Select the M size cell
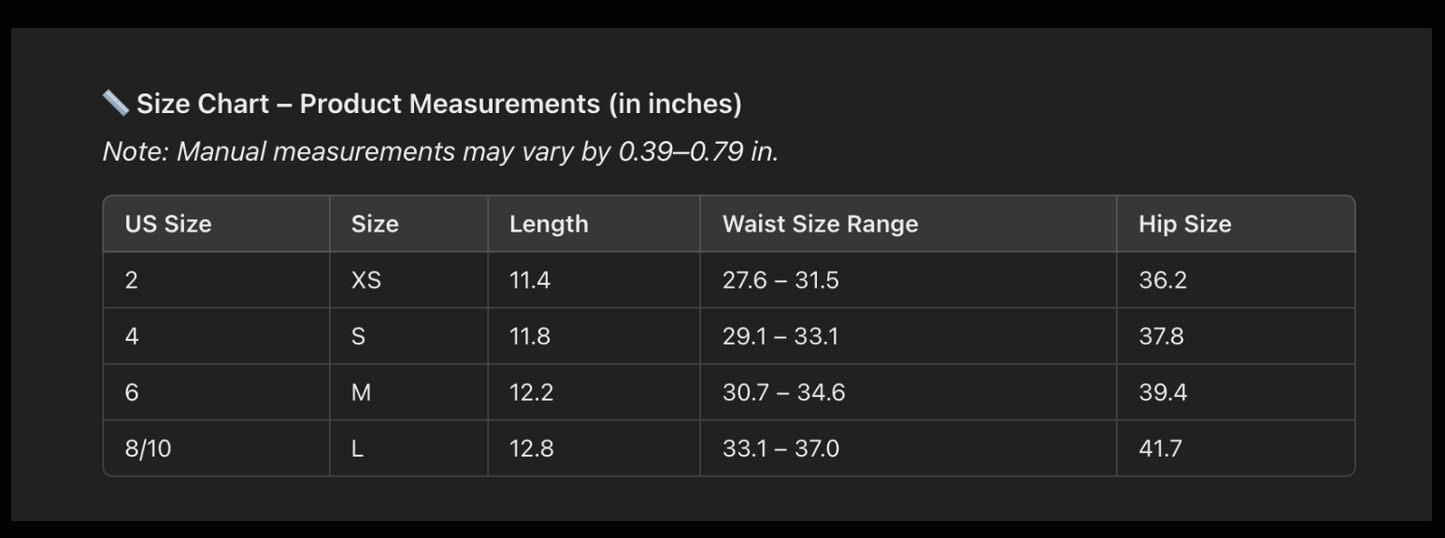1445x538 pixels. click(361, 393)
